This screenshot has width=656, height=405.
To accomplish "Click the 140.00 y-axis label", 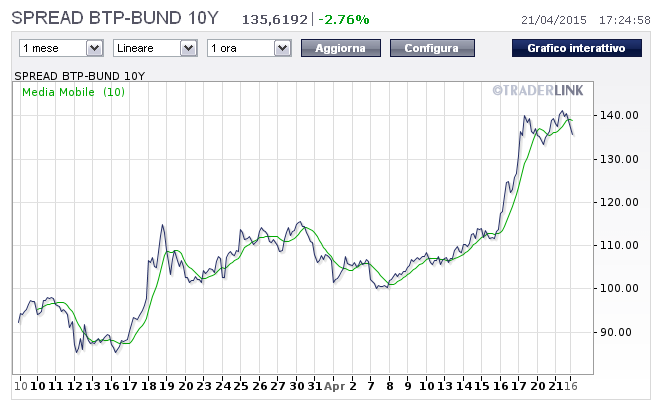I will (619, 115).
